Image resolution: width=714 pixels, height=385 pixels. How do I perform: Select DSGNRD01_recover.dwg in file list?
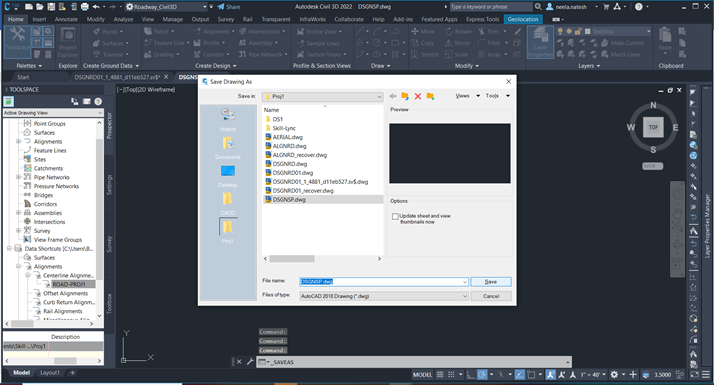tap(303, 190)
